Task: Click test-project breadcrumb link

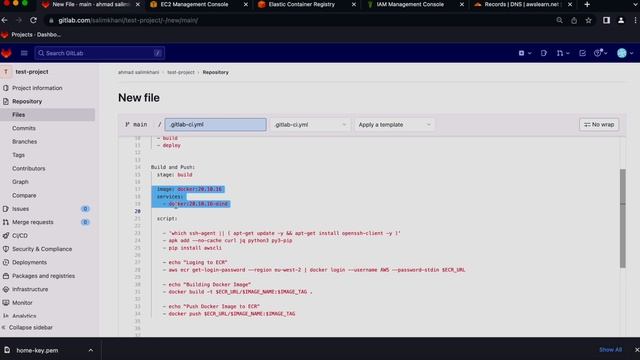Action: (181, 72)
